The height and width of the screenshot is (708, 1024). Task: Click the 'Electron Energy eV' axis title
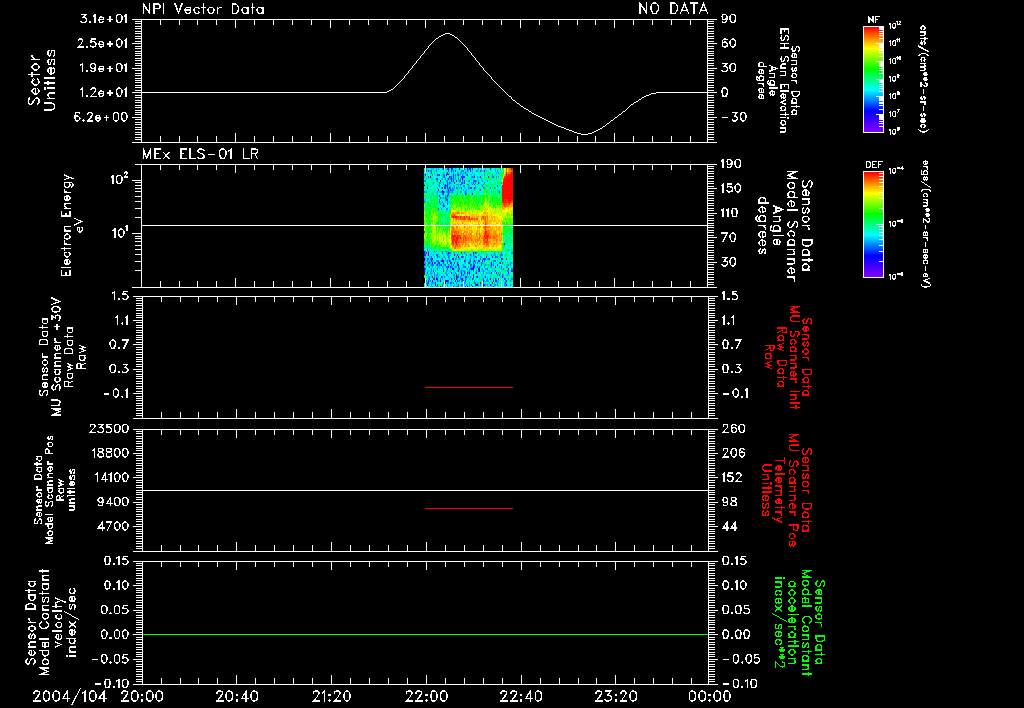[x=72, y=225]
